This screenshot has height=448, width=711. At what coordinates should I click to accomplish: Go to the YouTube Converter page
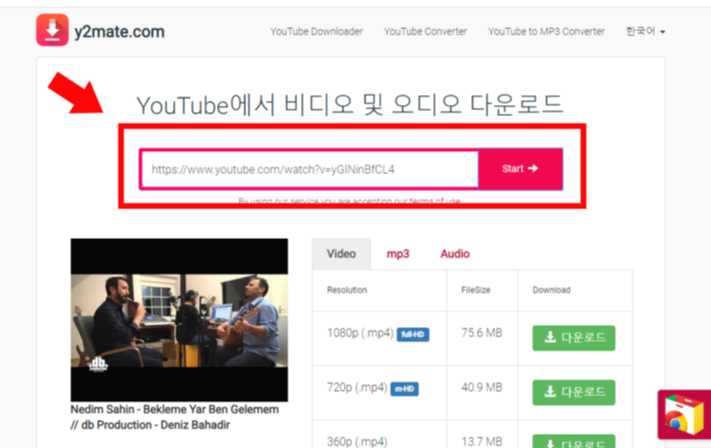pyautogui.click(x=425, y=31)
